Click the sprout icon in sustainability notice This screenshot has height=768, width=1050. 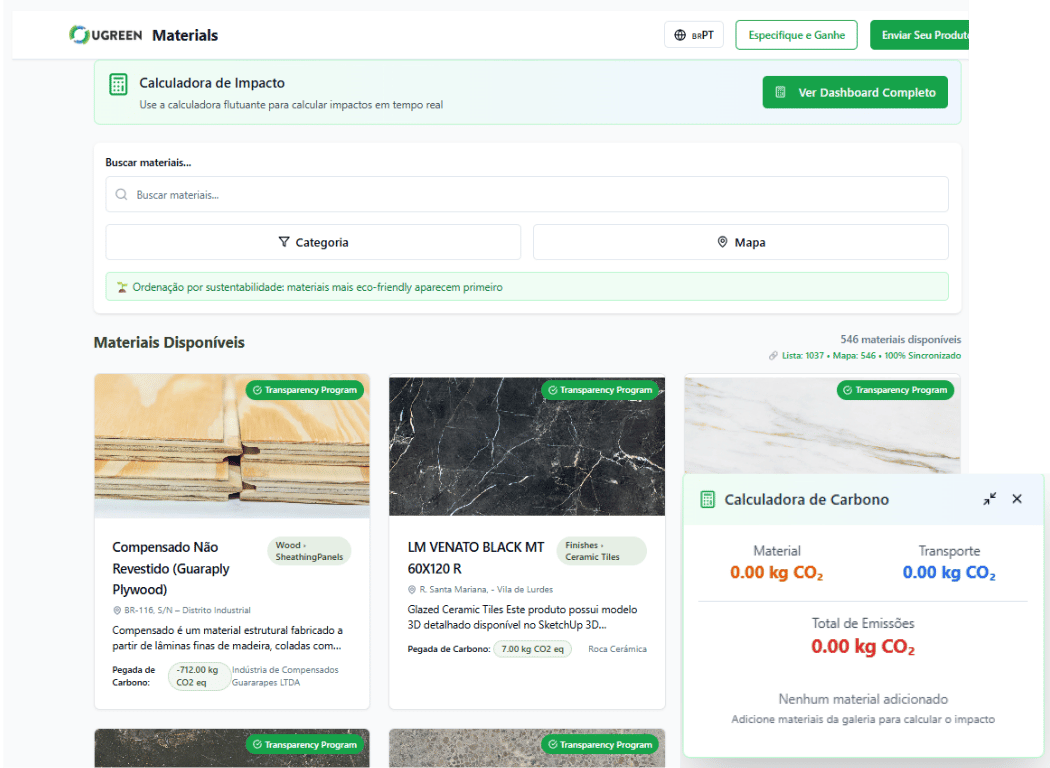click(x=122, y=287)
